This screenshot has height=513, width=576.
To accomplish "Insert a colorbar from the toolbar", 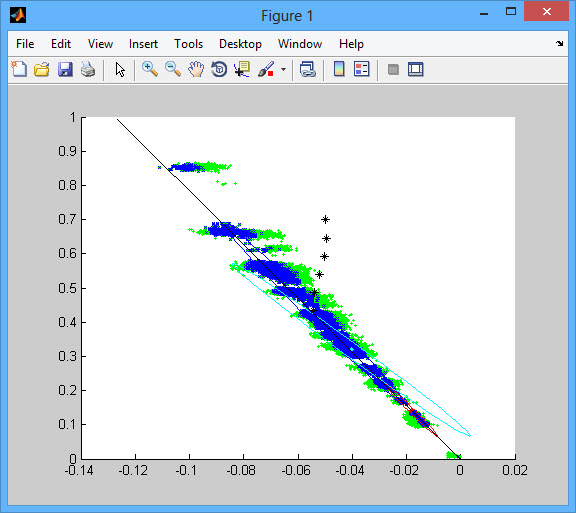I will pyautogui.click(x=339, y=69).
